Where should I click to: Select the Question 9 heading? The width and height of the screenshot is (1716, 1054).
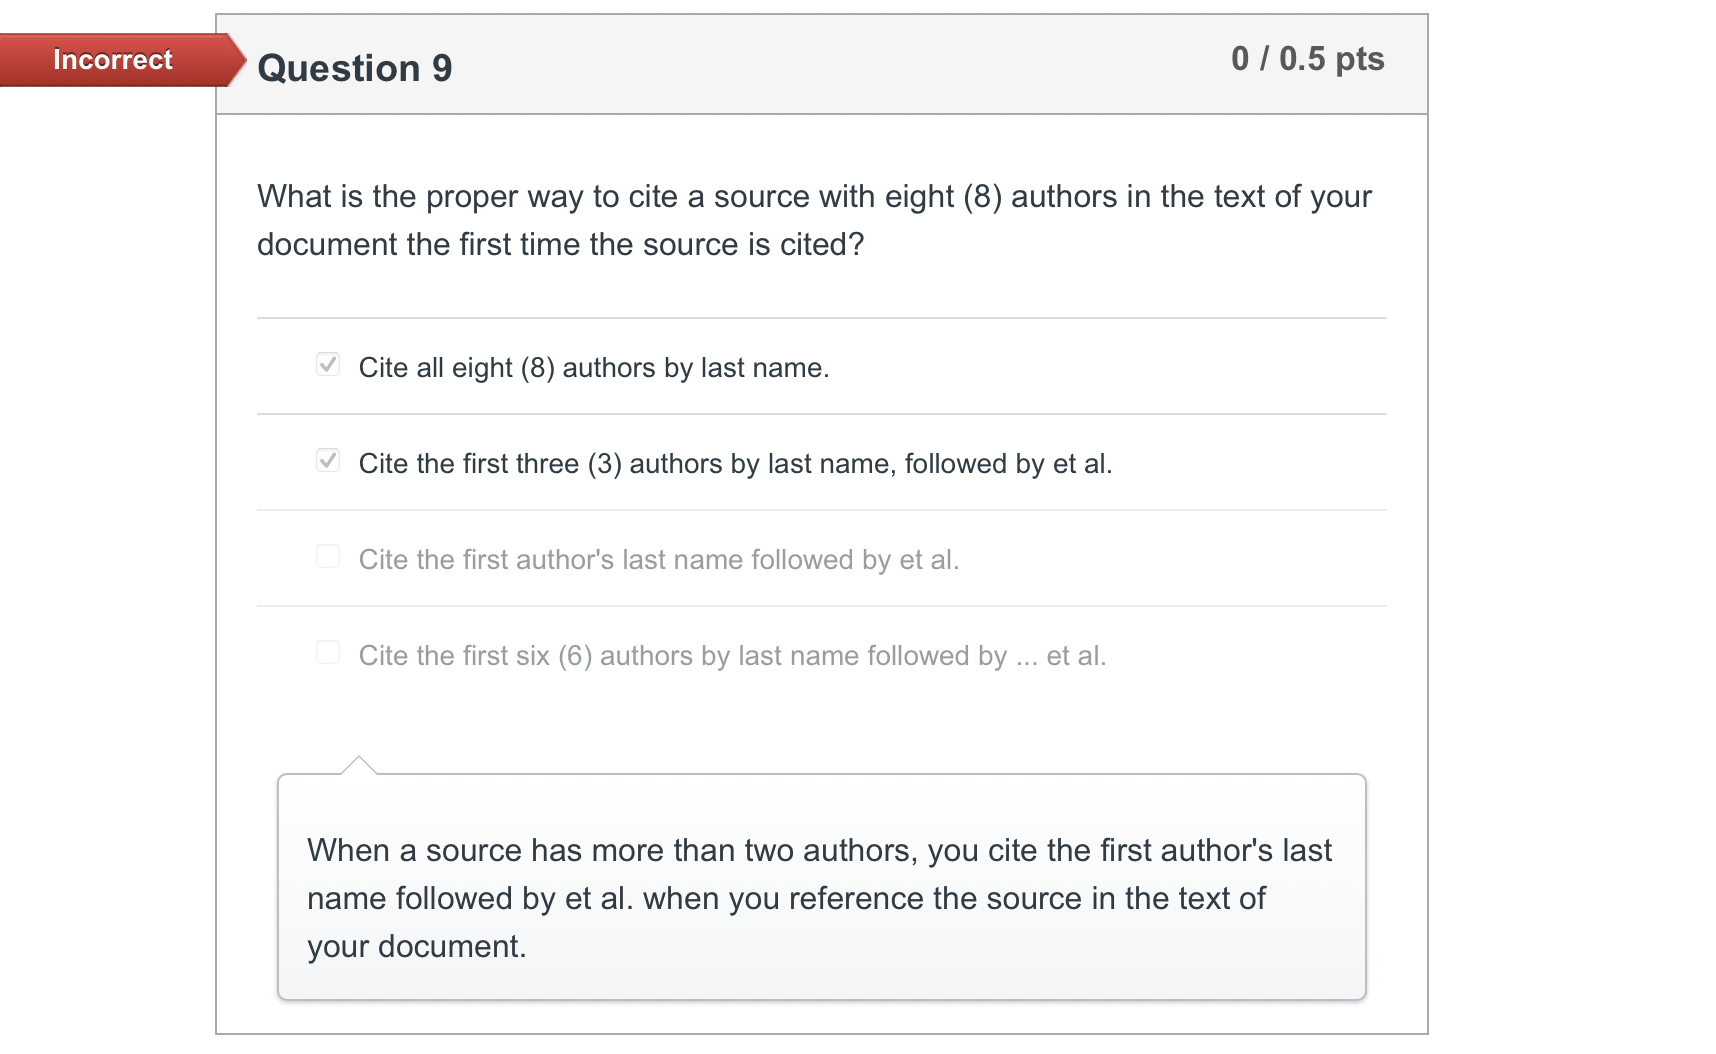tap(355, 68)
